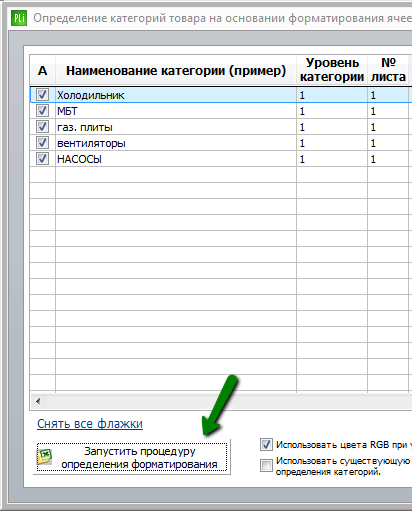Click the Excel icon on the run procedure button
The image size is (412, 511).
[x=45, y=457]
